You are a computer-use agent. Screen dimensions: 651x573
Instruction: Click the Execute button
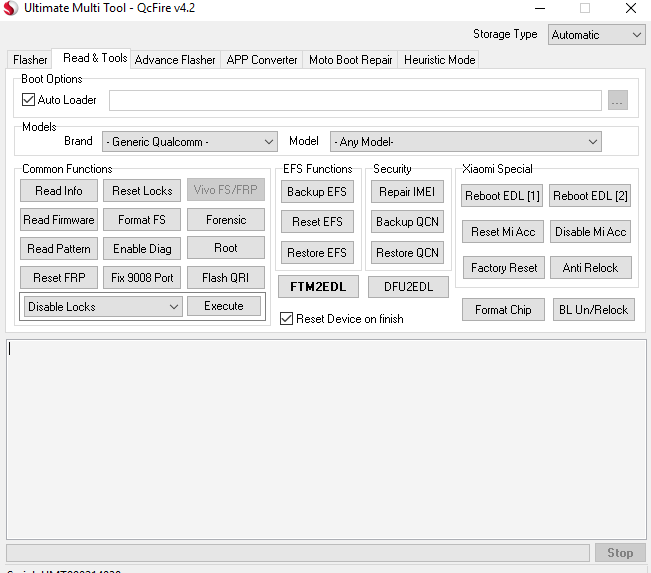tap(224, 306)
